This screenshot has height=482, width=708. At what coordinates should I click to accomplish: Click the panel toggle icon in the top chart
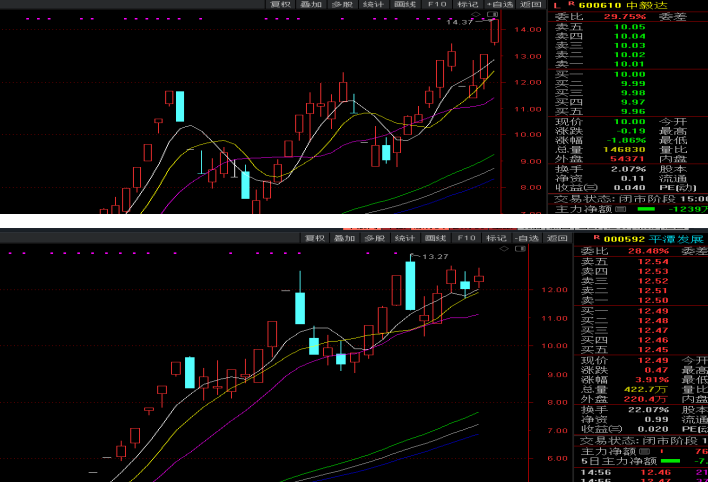493,14
